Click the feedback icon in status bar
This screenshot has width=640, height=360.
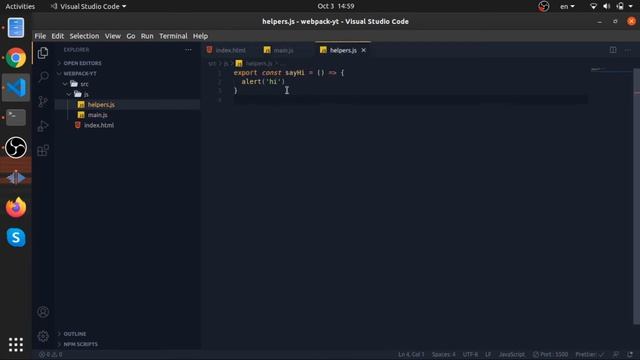[616, 354]
